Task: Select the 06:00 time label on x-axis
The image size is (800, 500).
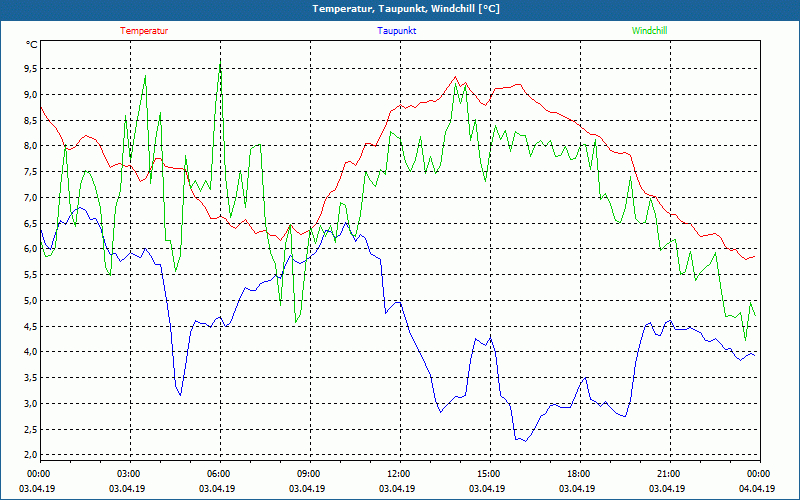Action: click(x=219, y=473)
